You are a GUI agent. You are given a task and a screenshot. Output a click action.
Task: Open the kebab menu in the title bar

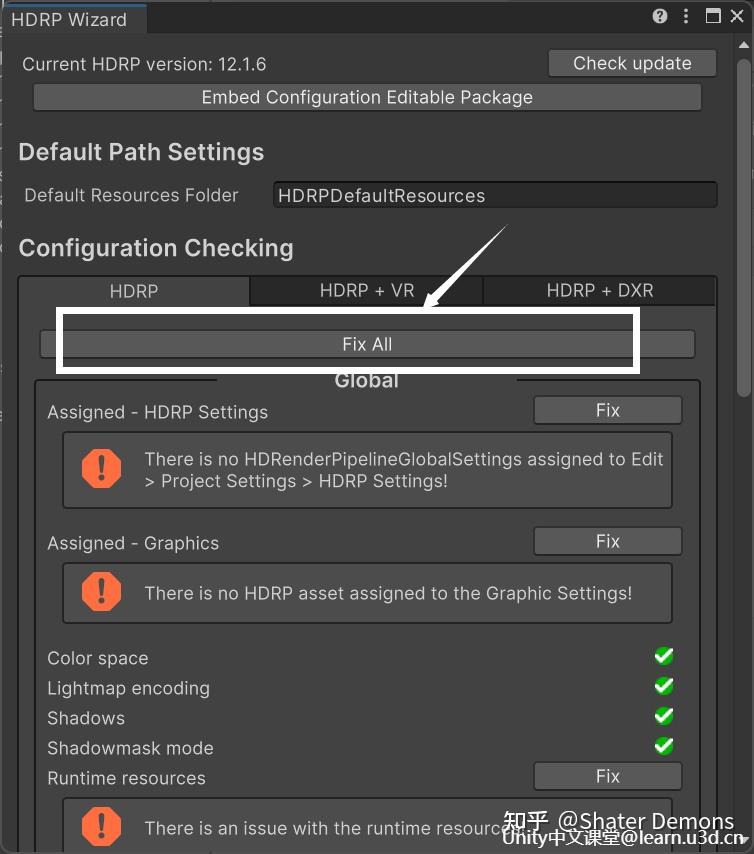[x=688, y=16]
